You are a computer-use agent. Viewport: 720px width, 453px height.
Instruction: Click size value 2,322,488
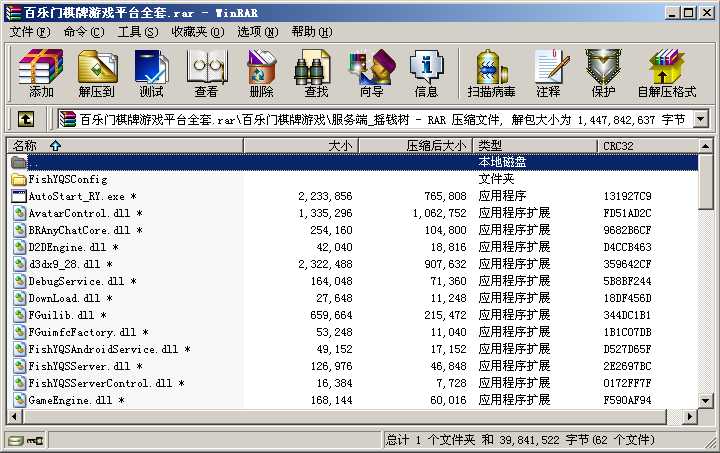click(x=325, y=264)
